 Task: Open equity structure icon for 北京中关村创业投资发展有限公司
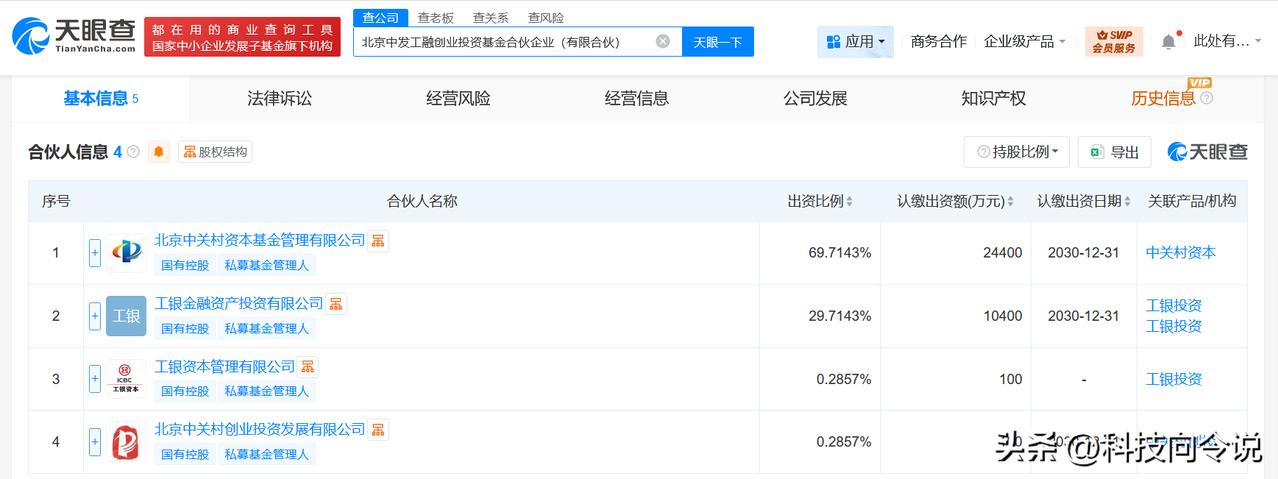(x=378, y=430)
